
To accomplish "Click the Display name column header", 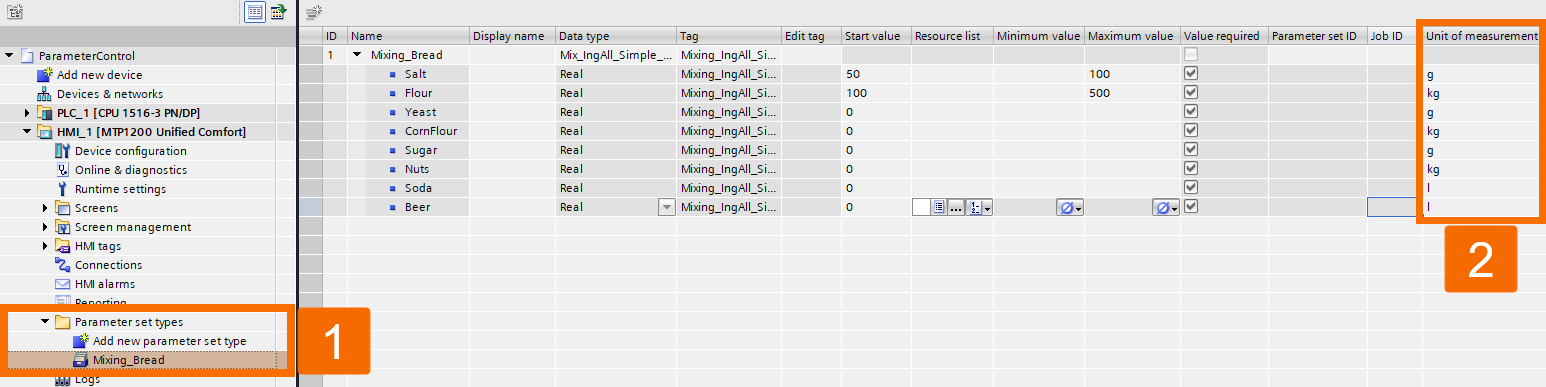I will (512, 36).
